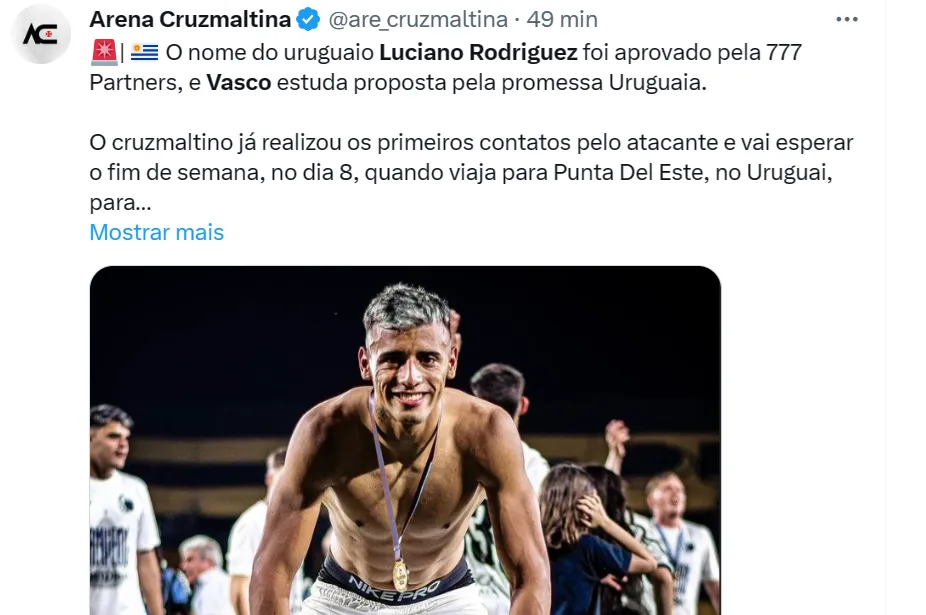The image size is (926, 615).
Task: Open the Arena Cruzmaltina display name link
Action: (x=190, y=19)
